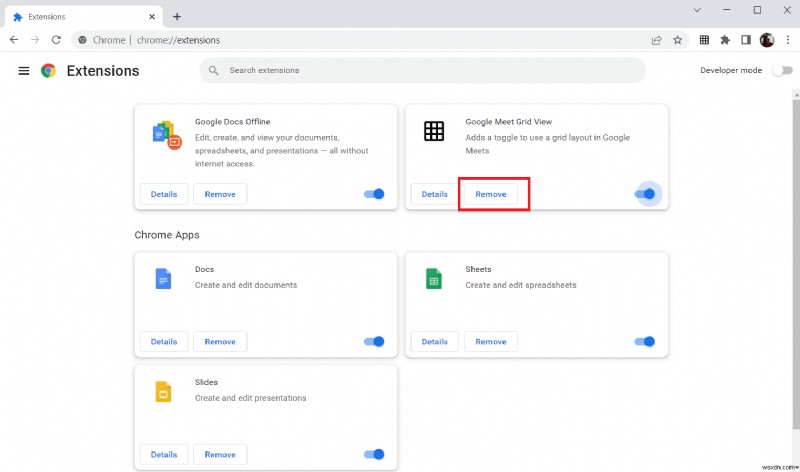Open a new tab with plus button
The width and height of the screenshot is (800, 472).
(177, 16)
